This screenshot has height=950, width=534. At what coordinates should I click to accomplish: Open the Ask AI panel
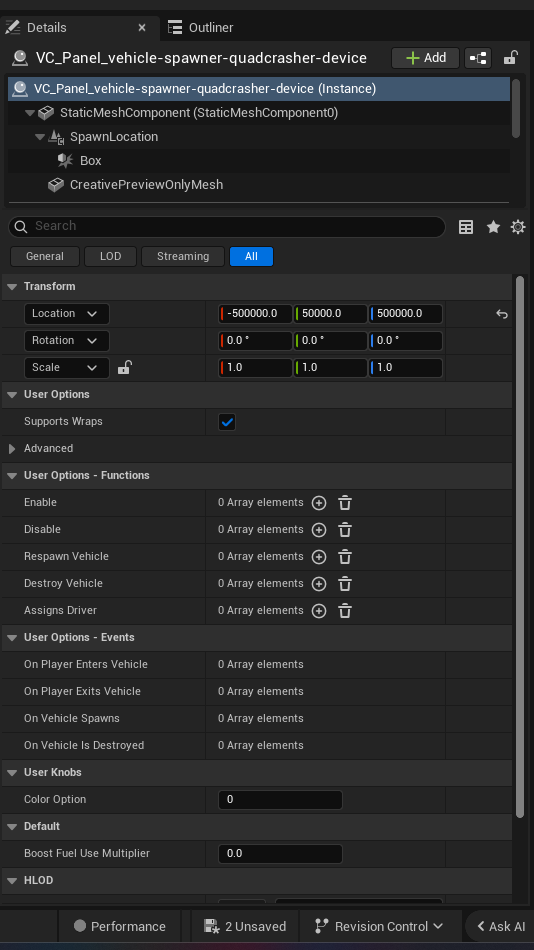(501, 926)
